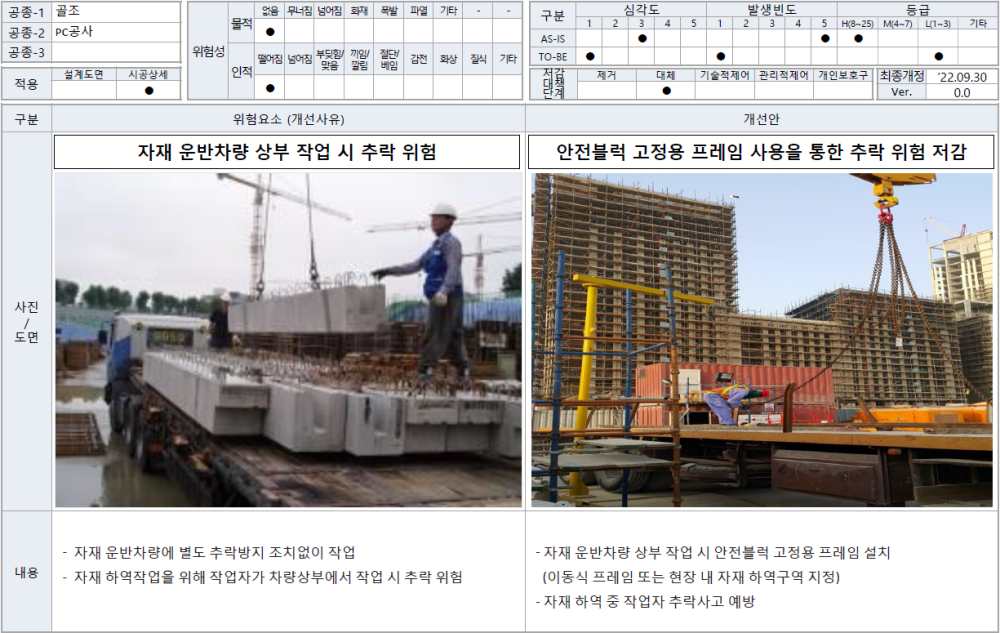The image size is (1000, 633).
Task: Click the empty cell under 설계도면
Action: click(x=84, y=91)
